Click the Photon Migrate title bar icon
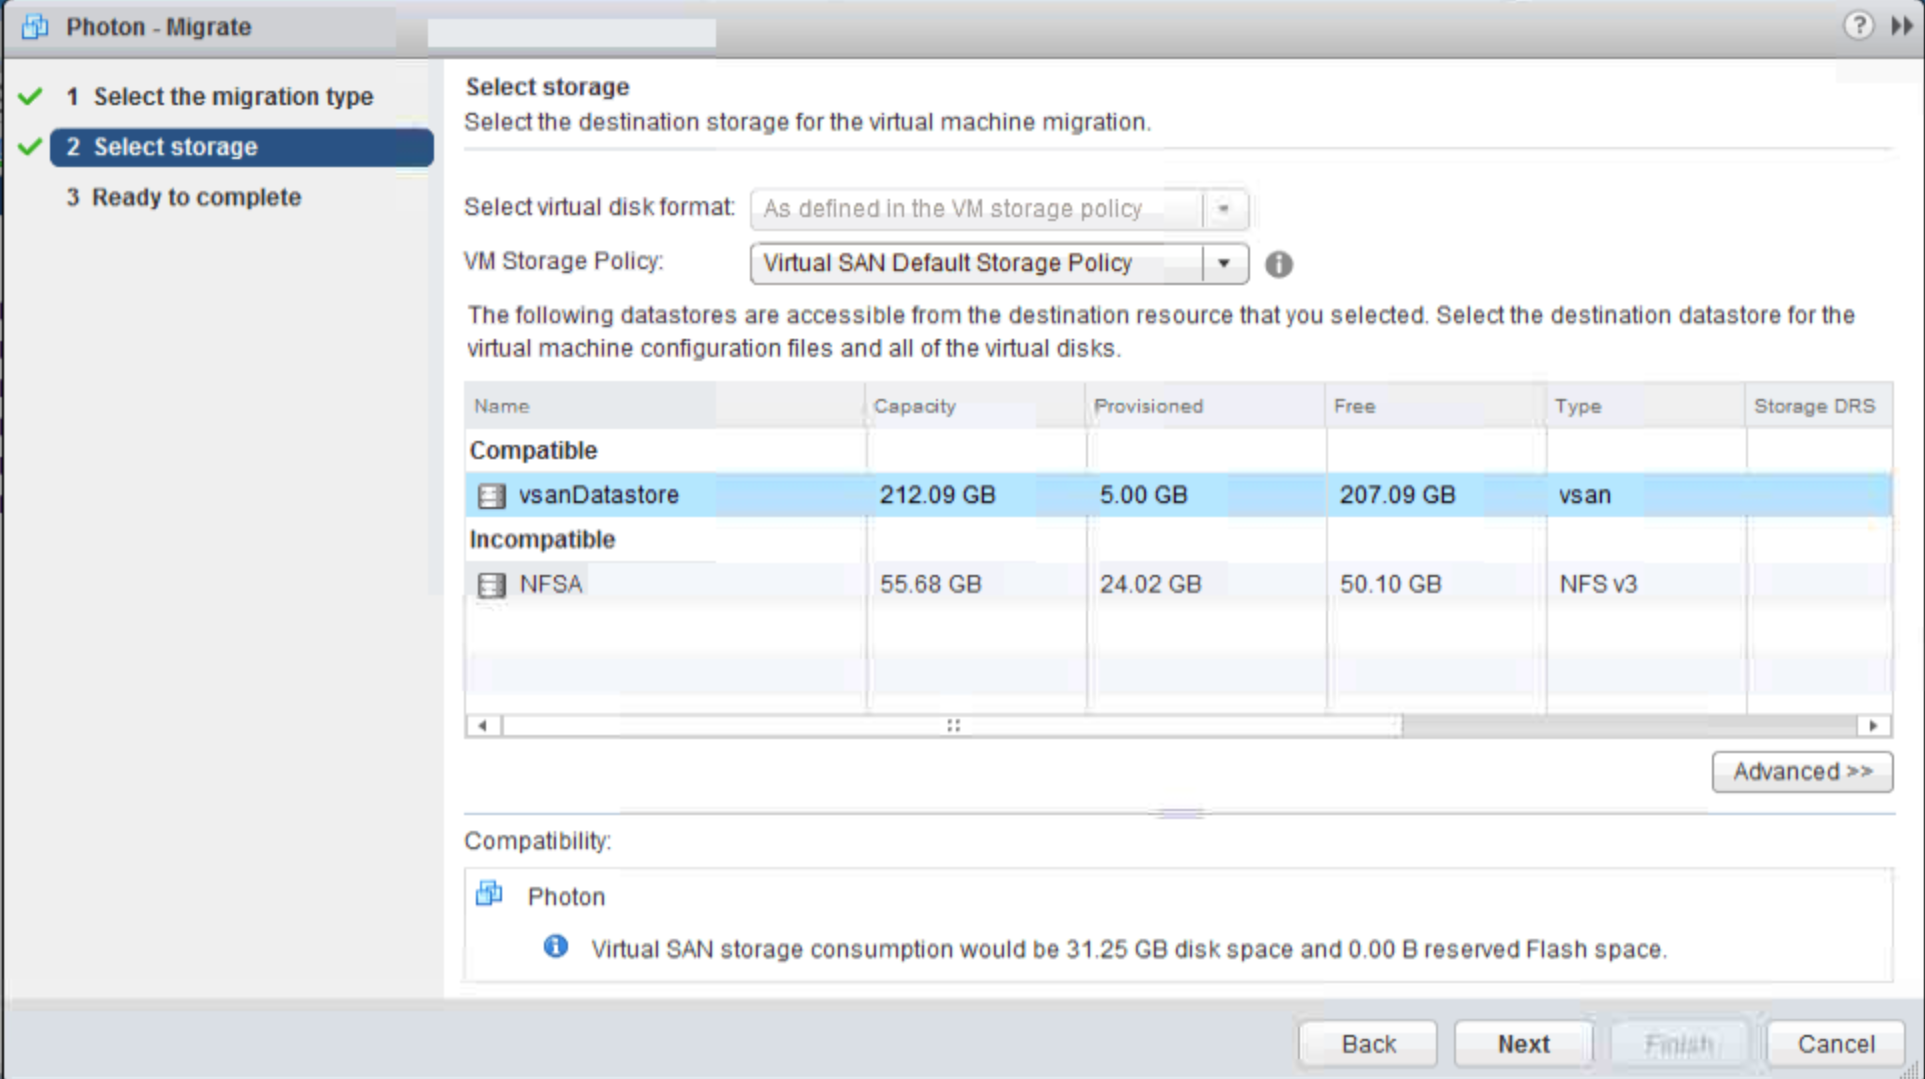Image resolution: width=1925 pixels, height=1079 pixels. click(x=35, y=27)
